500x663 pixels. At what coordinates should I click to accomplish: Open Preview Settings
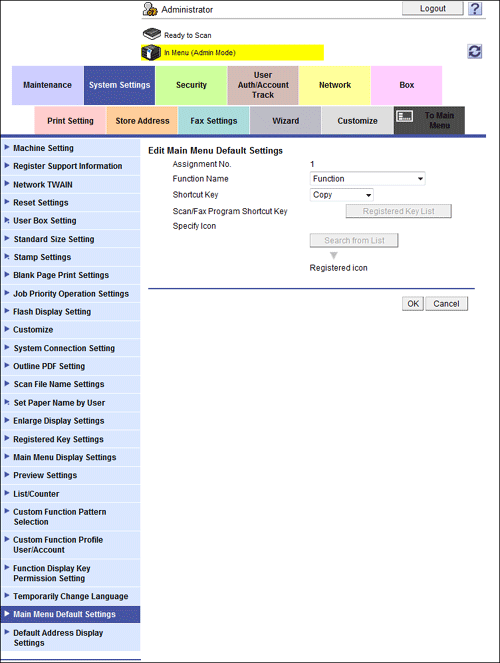(71, 475)
